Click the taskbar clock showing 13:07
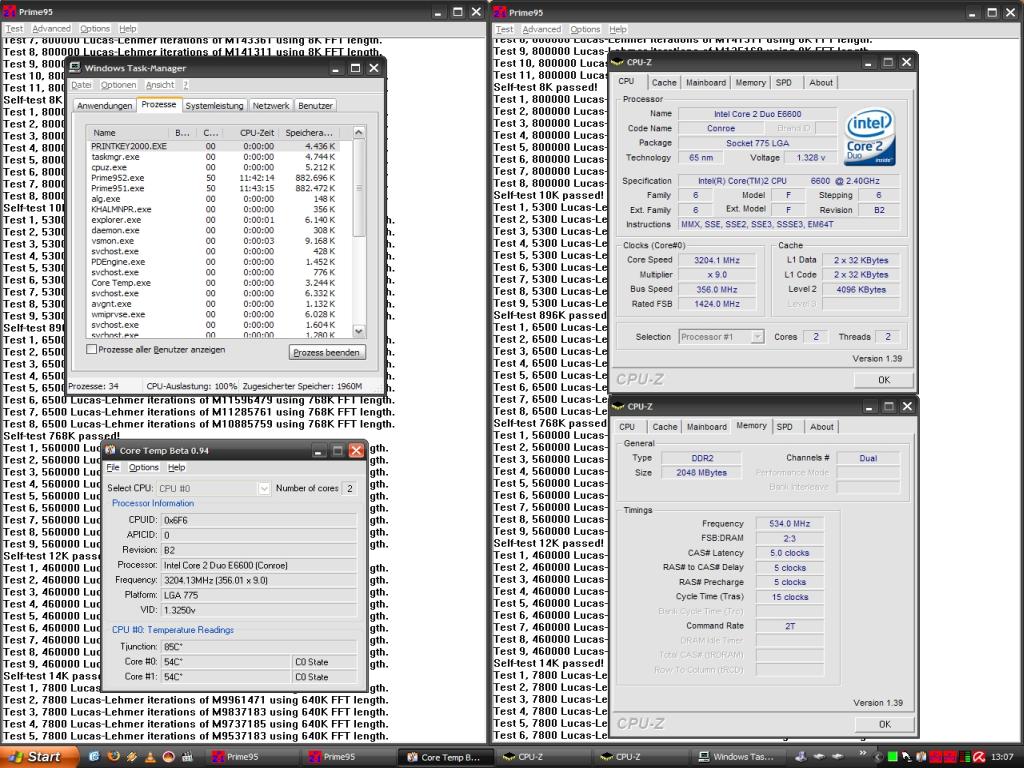1024x768 pixels. pyautogui.click(x=1002, y=757)
